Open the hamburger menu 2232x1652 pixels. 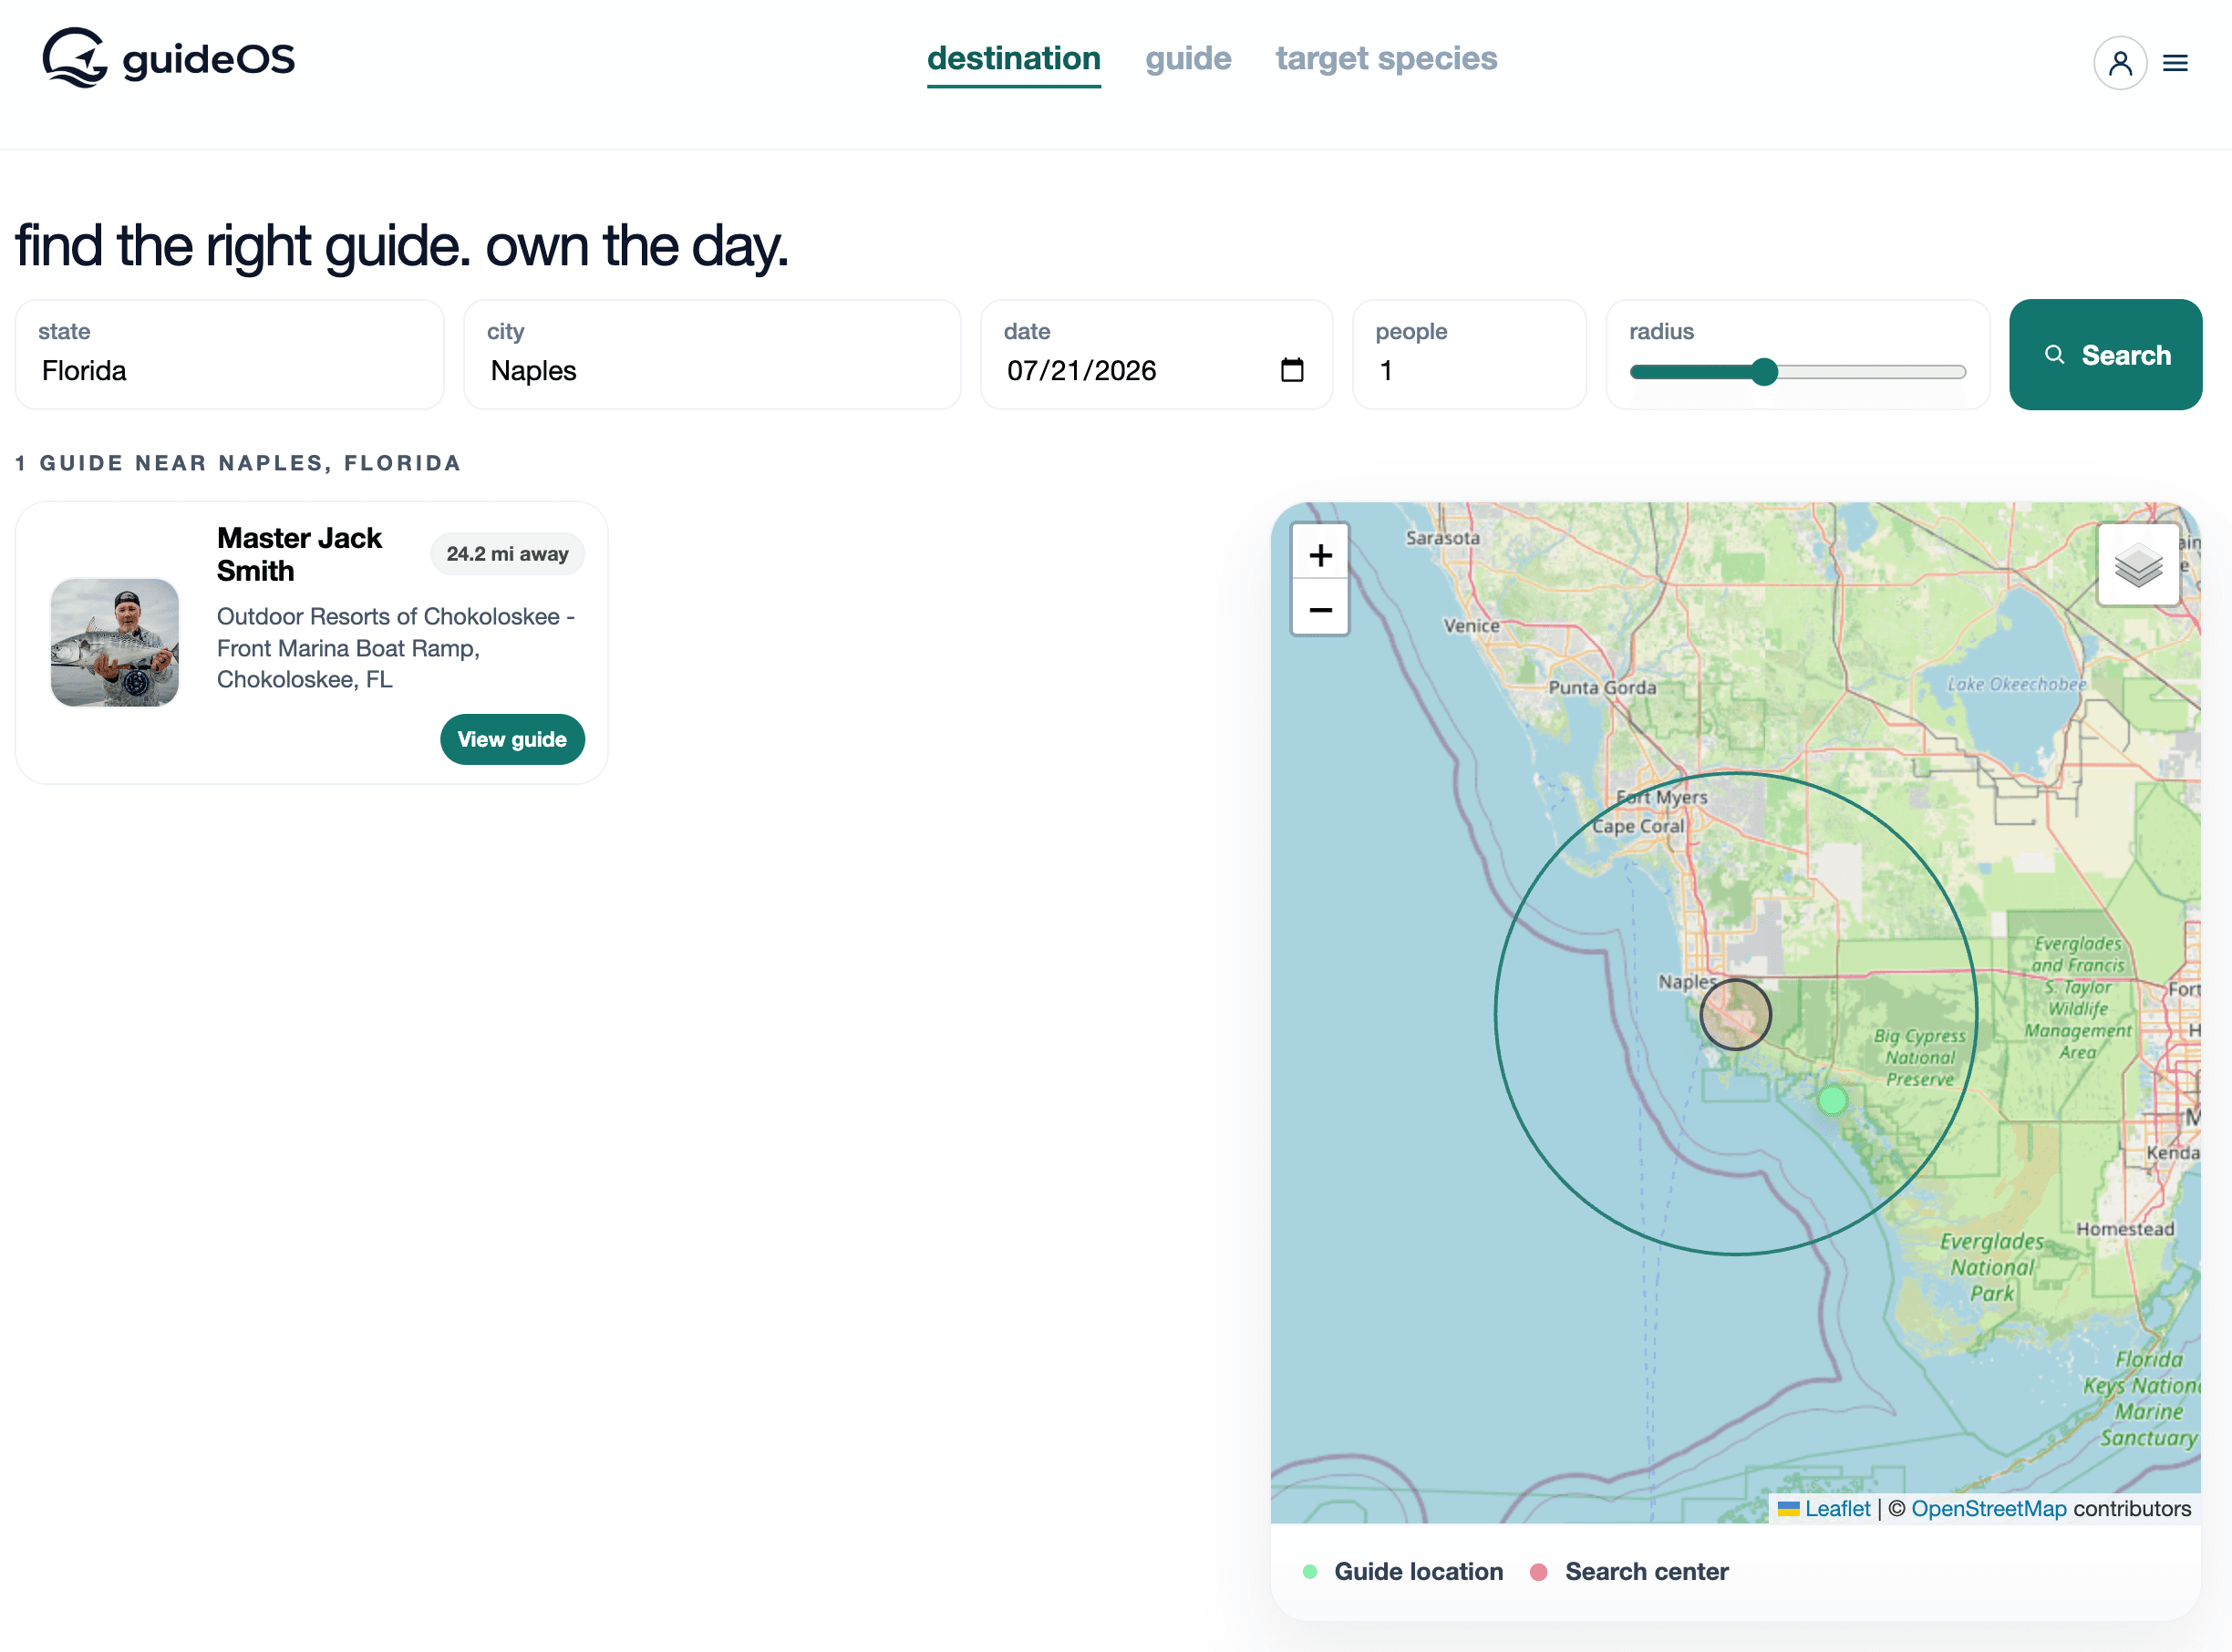(2175, 63)
